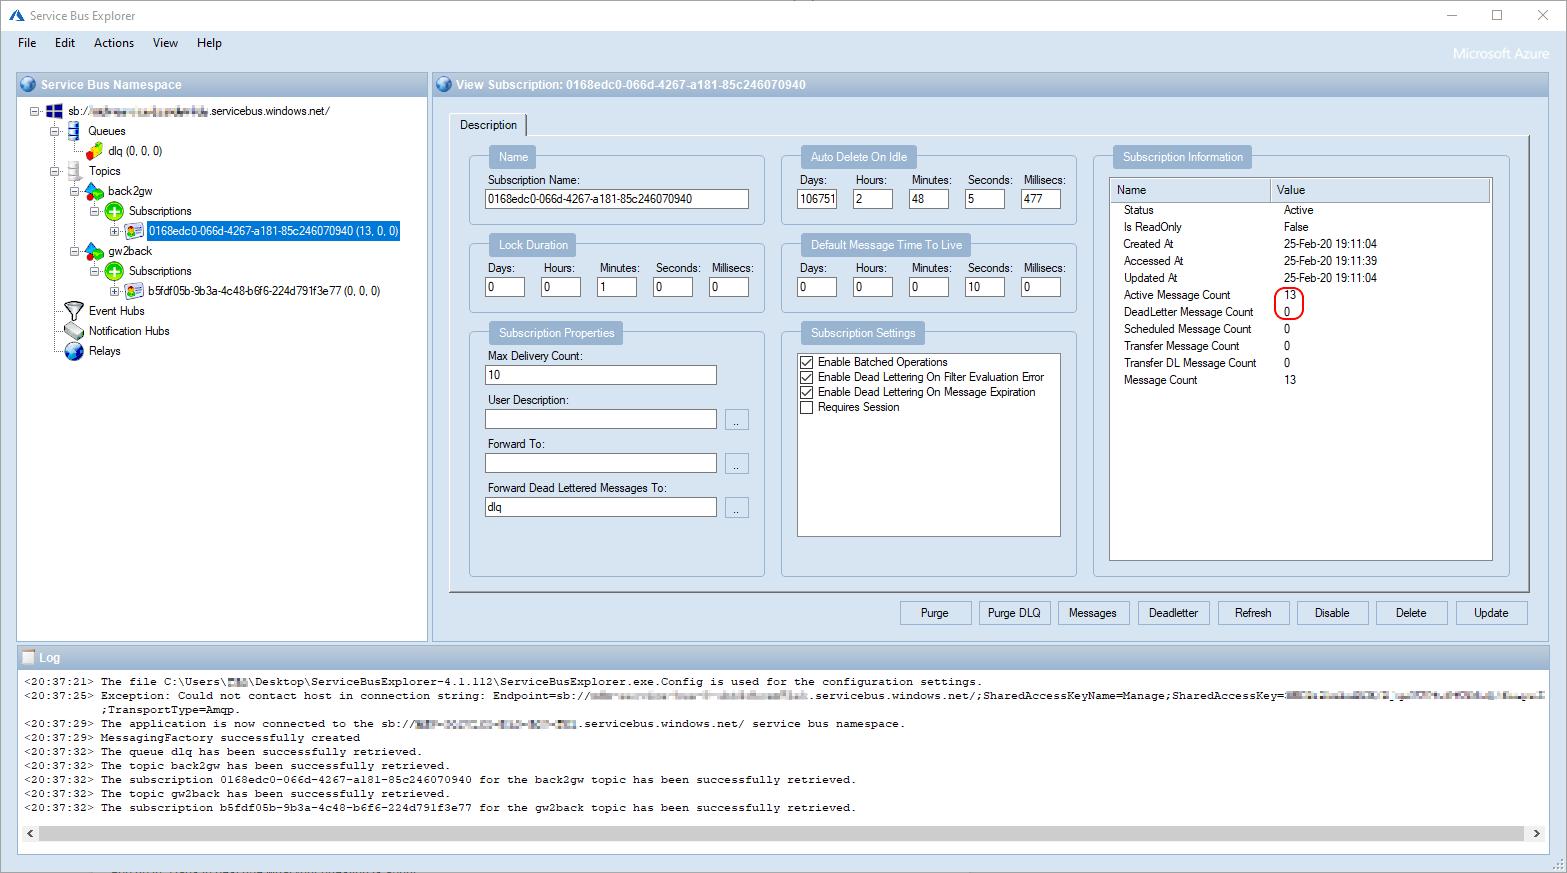The width and height of the screenshot is (1567, 873).
Task: Open the View menu
Action: (x=165, y=43)
